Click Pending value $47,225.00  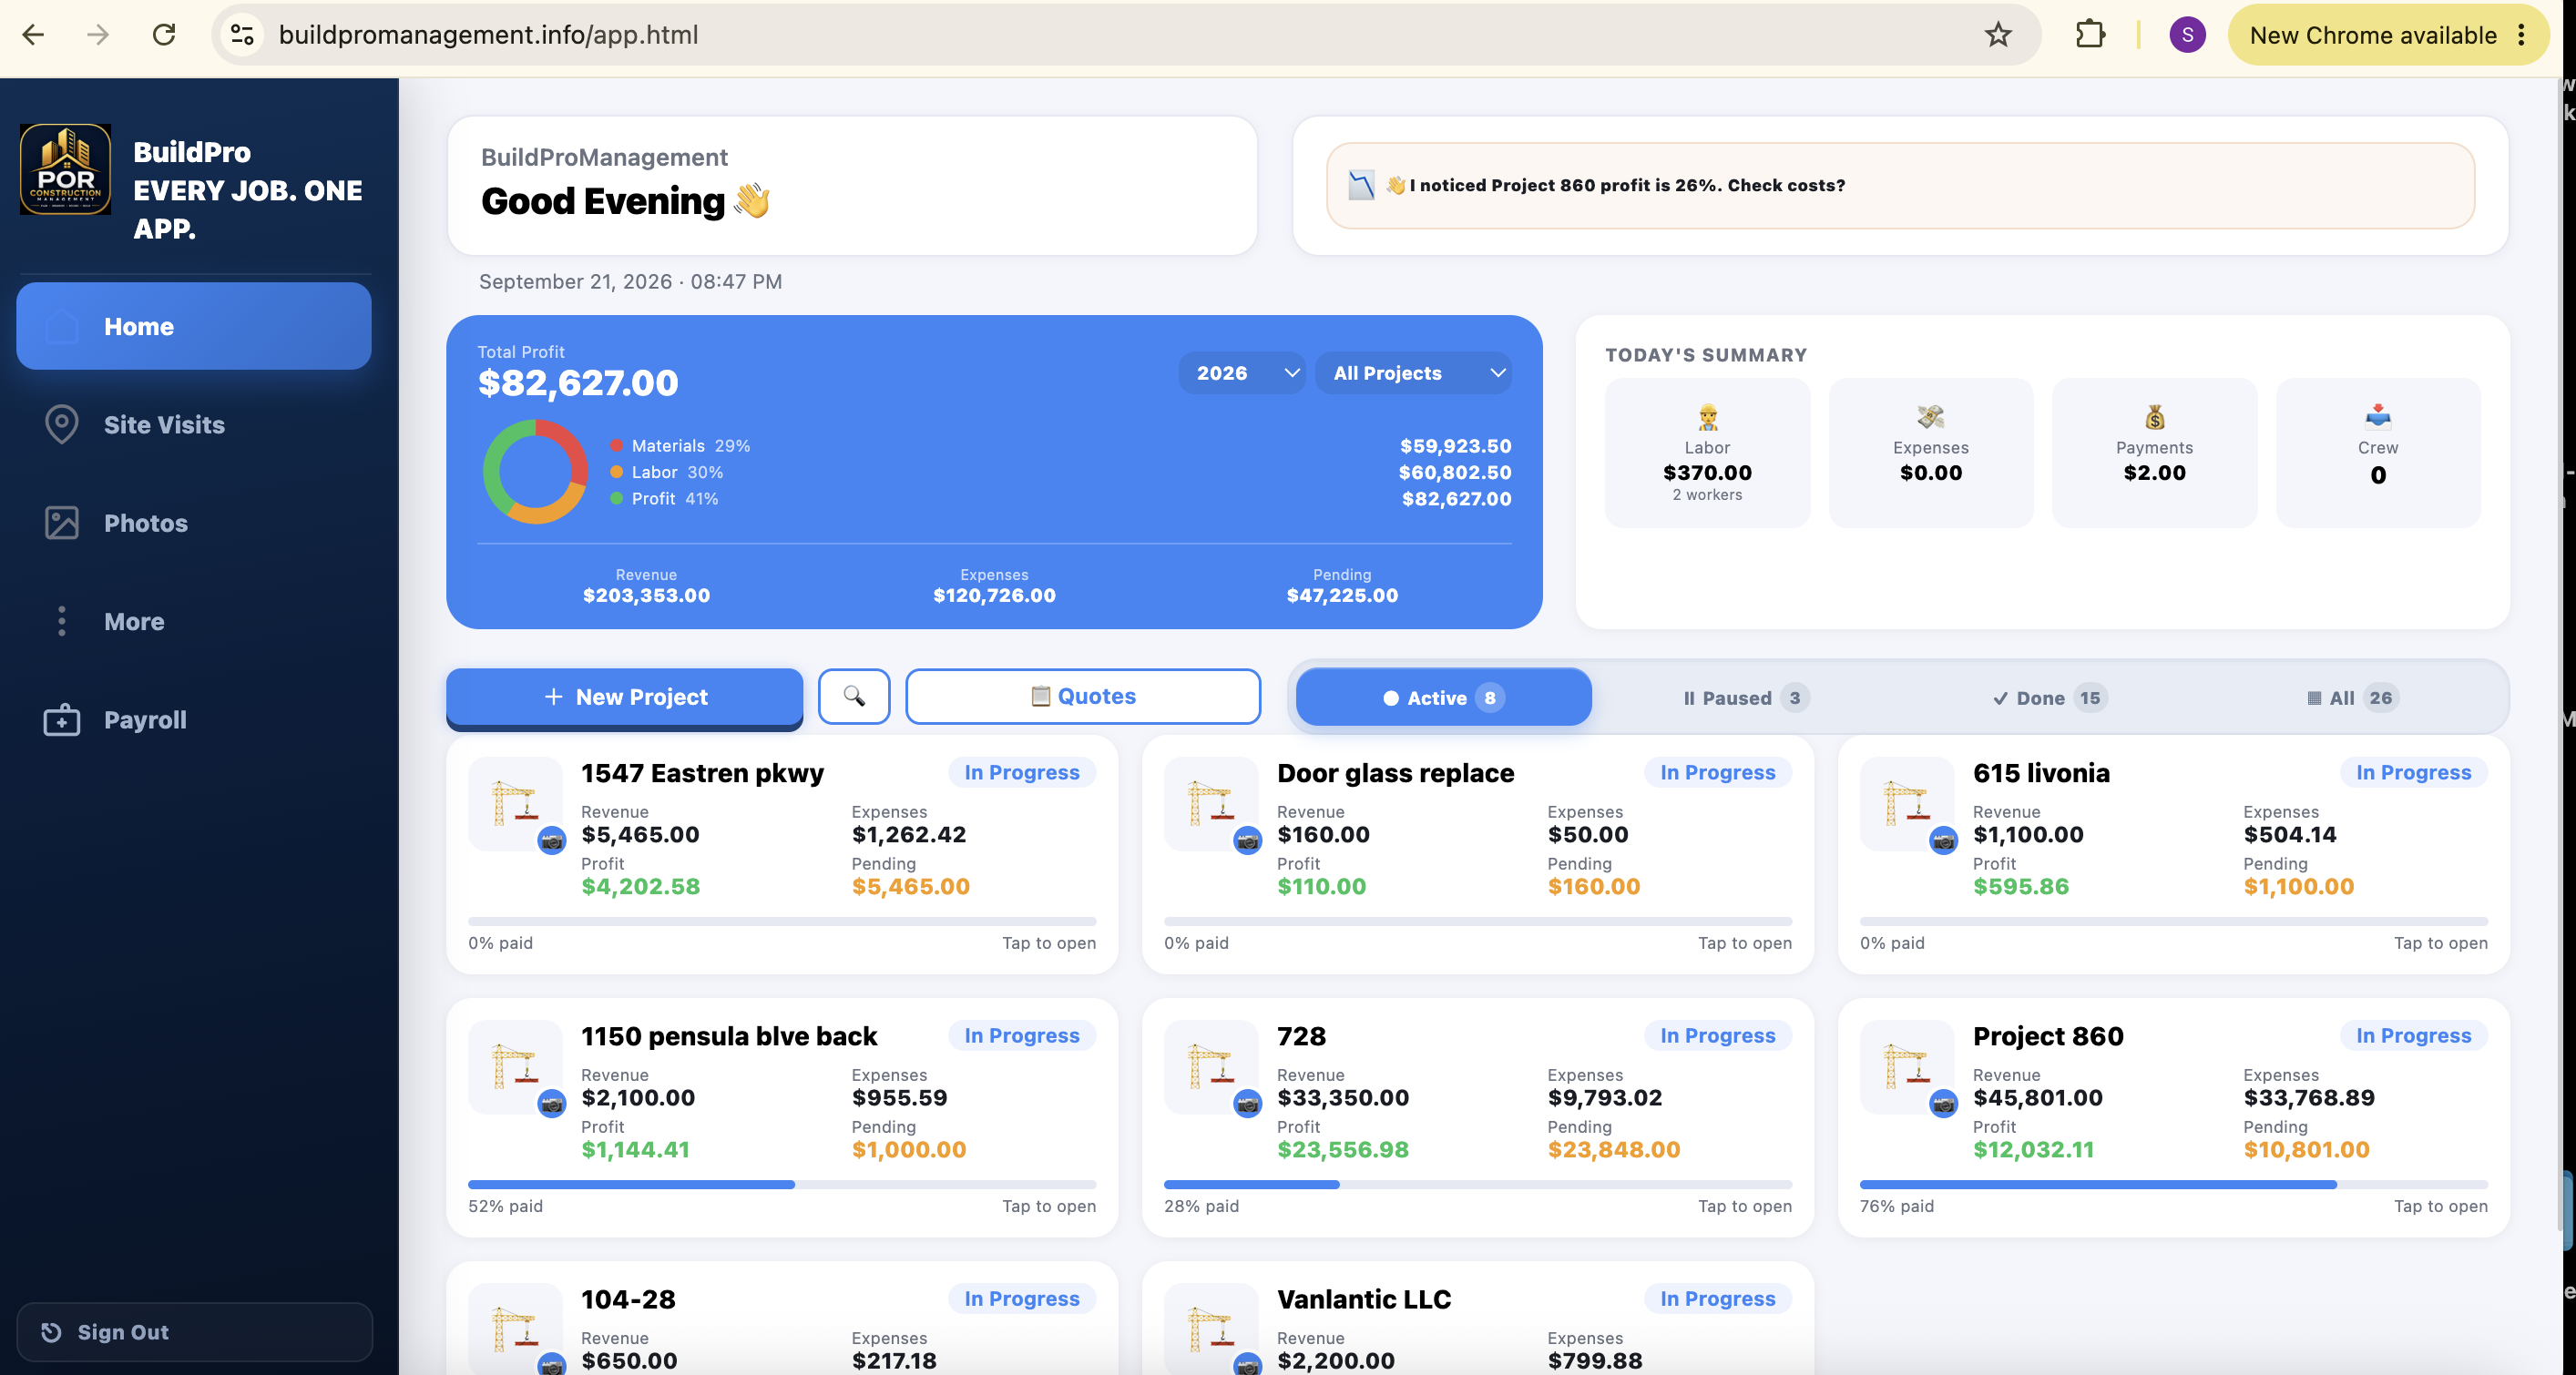1342,595
